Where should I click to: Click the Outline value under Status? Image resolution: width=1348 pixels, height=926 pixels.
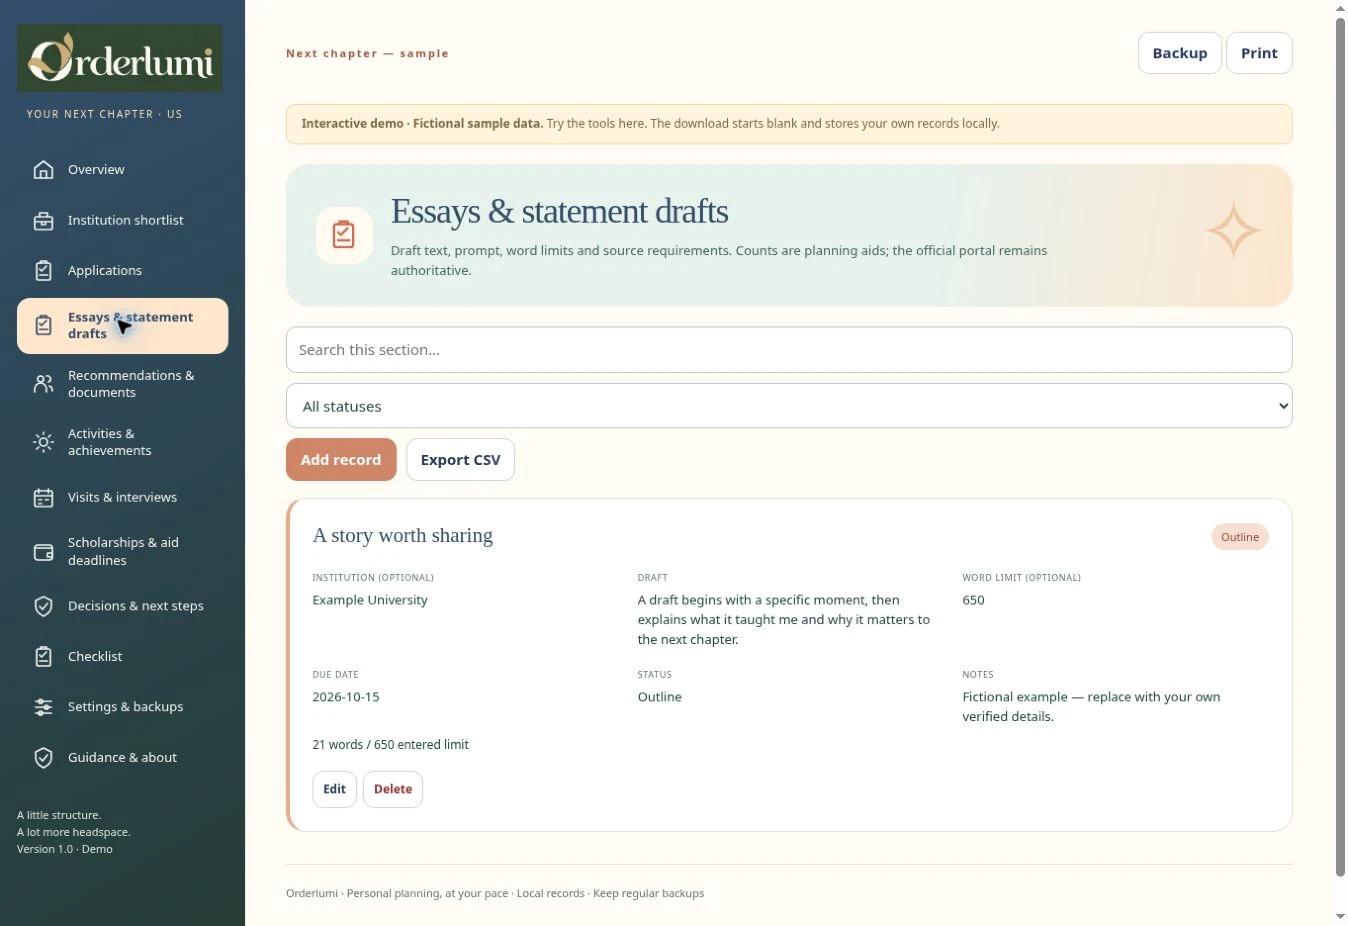click(660, 697)
